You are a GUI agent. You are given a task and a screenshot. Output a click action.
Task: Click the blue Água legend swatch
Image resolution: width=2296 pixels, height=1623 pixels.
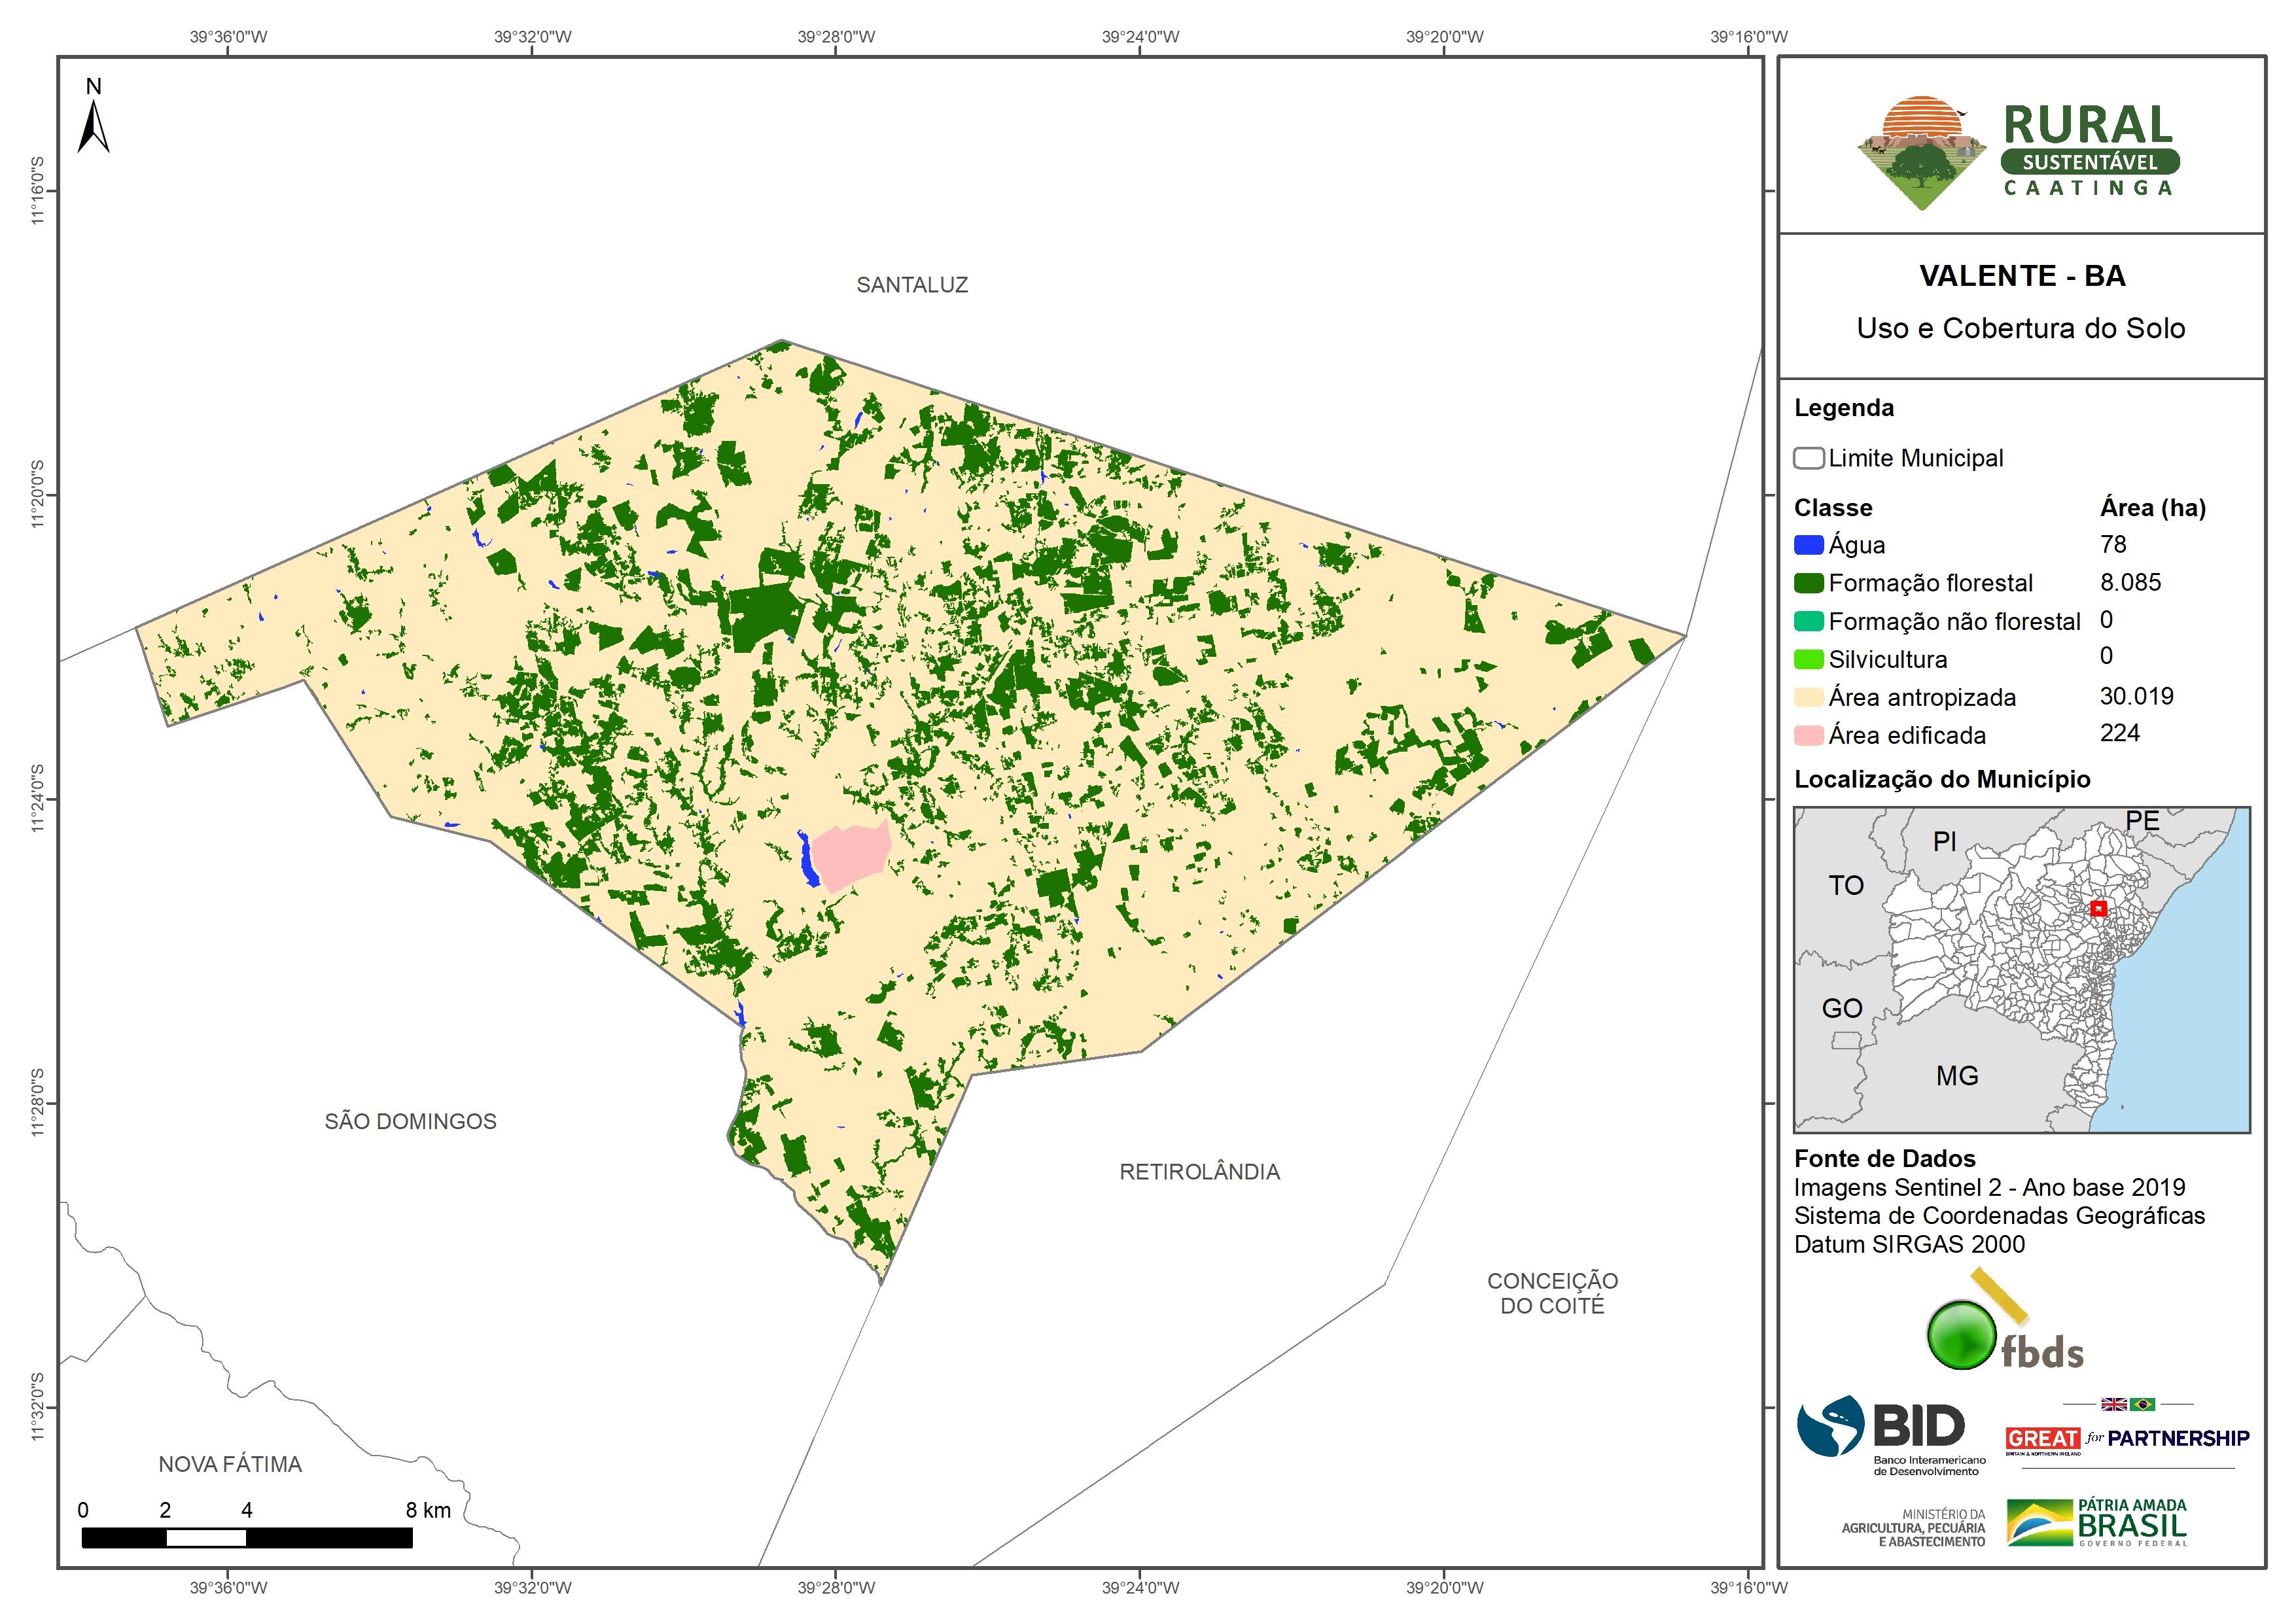coord(1808,545)
